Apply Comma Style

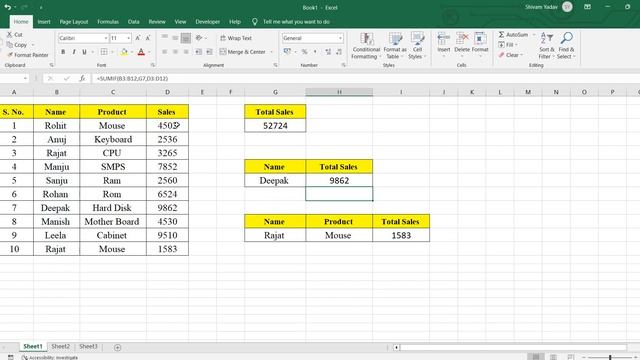coord(315,52)
